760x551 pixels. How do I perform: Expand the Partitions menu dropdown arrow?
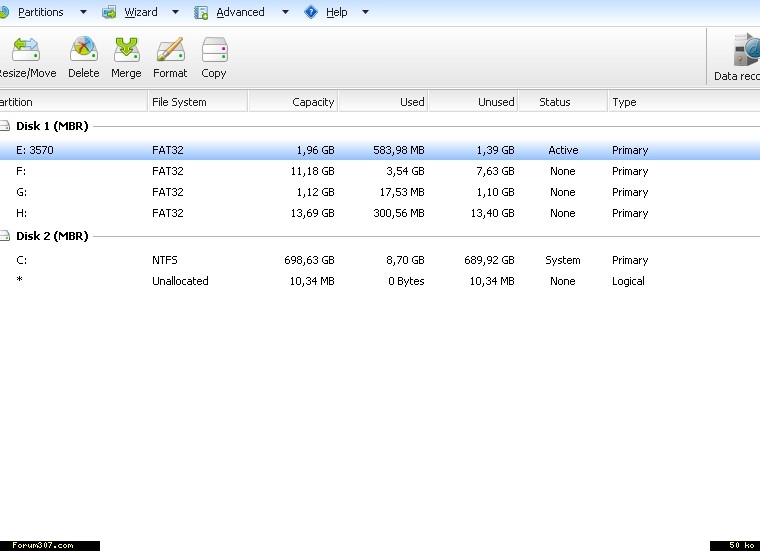click(x=81, y=12)
